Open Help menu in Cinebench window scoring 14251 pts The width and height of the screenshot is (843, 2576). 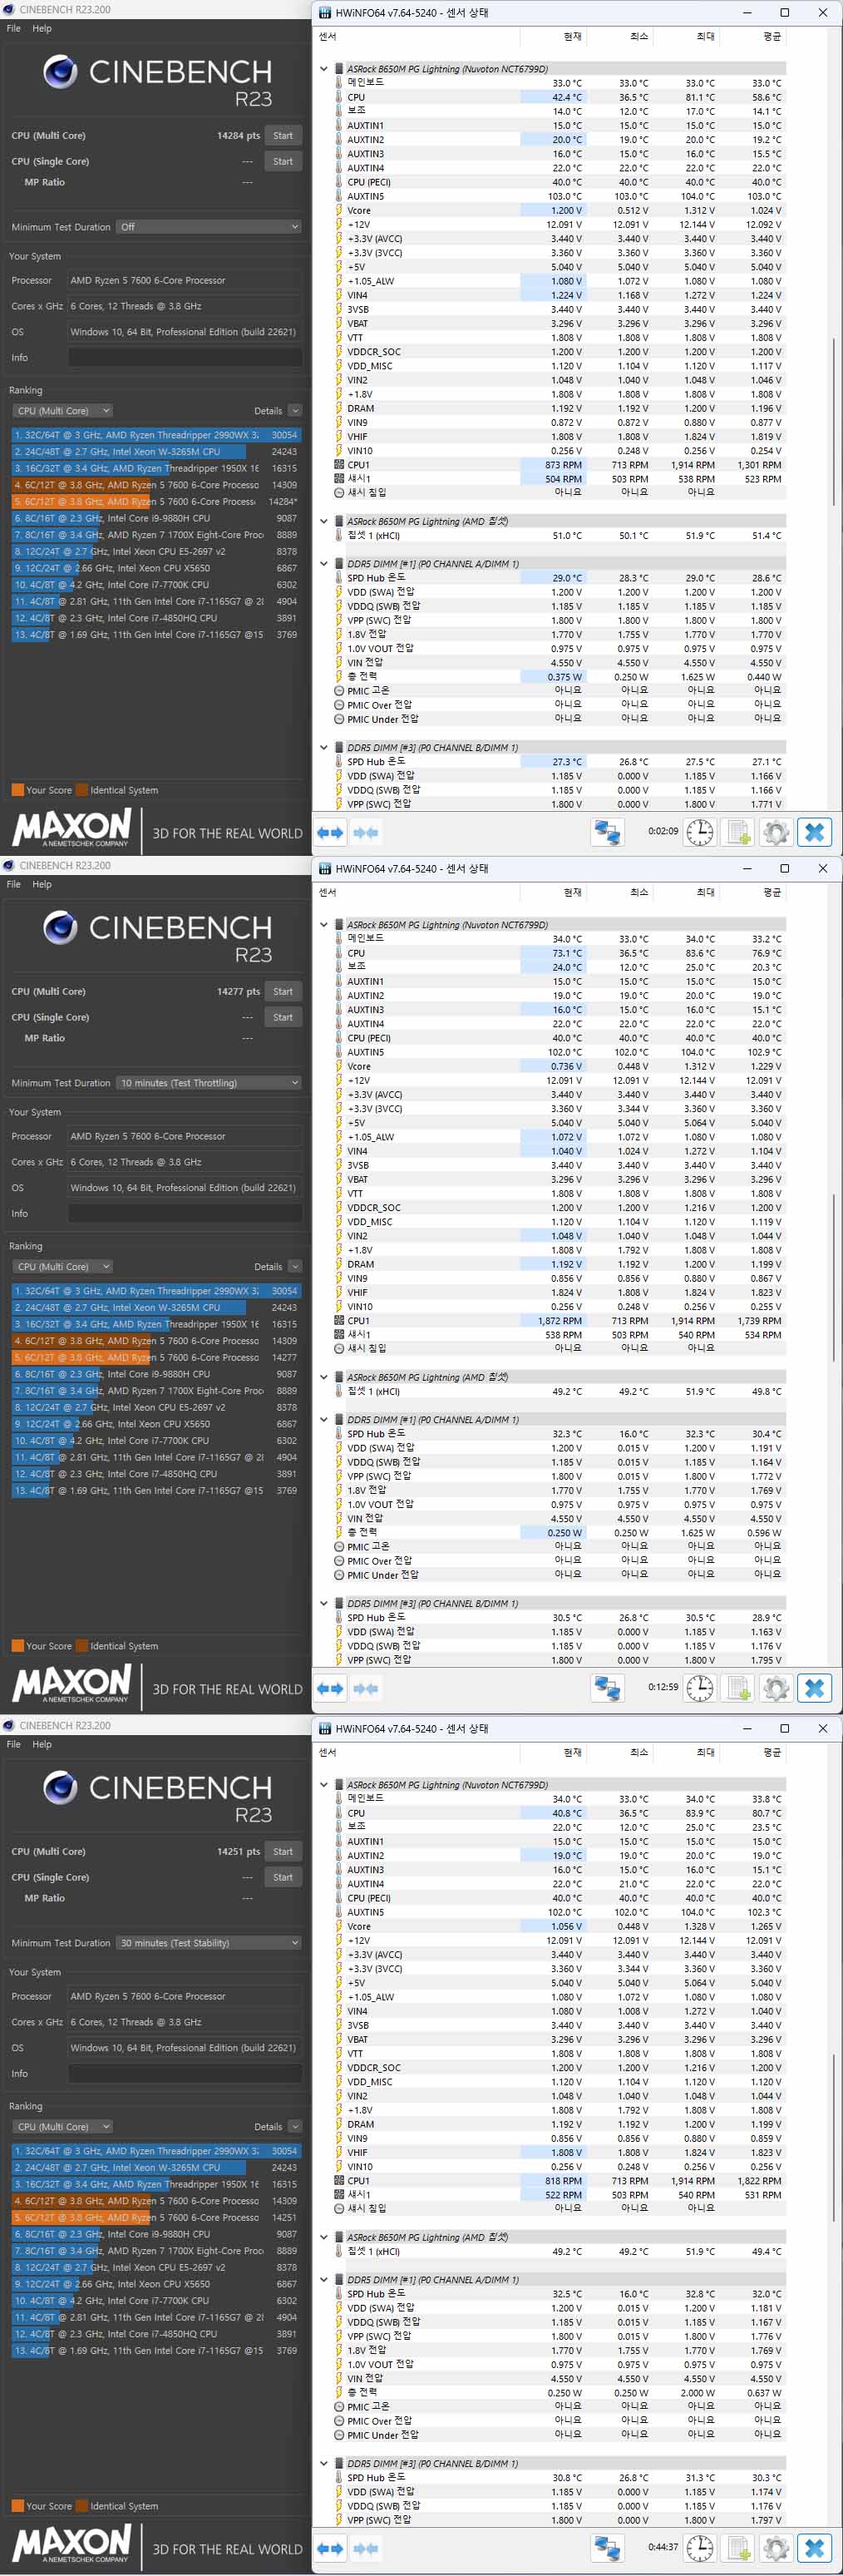click(42, 1744)
